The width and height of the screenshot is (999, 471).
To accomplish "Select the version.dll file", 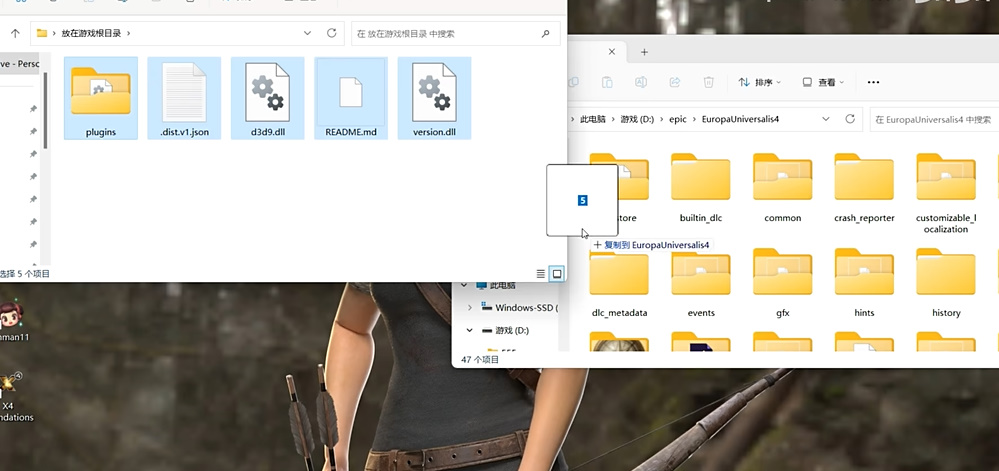I will tap(435, 98).
